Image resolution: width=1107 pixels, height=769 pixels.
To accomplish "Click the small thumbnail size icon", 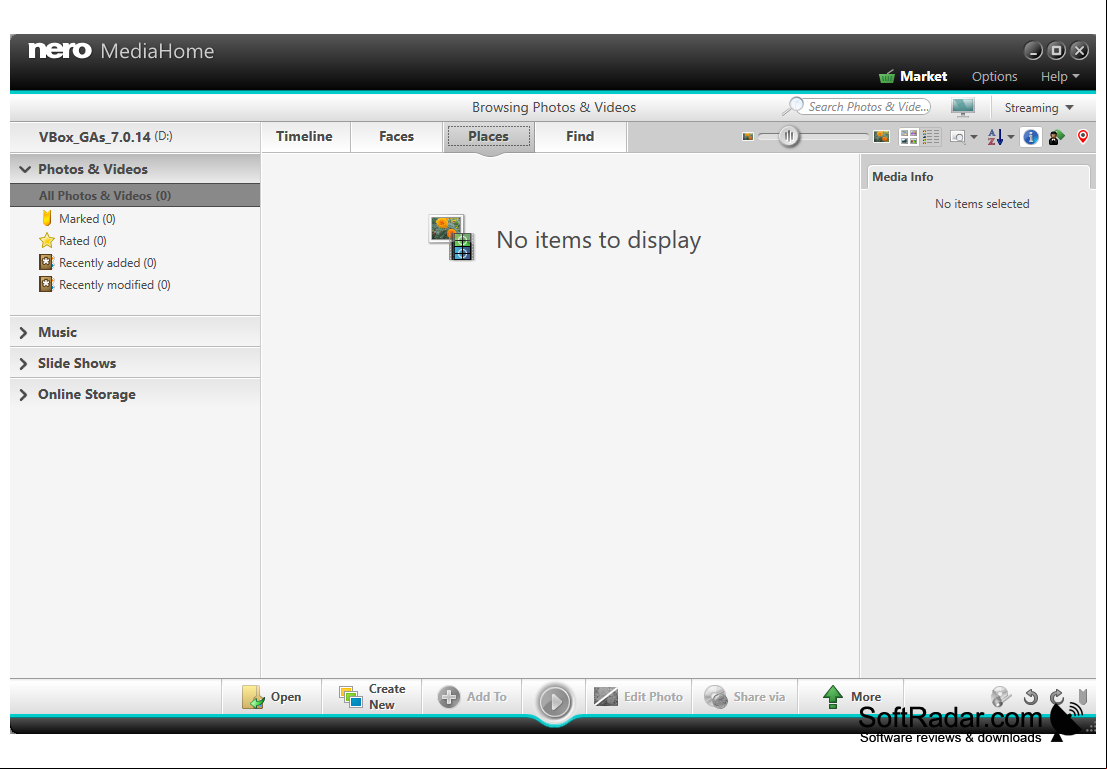I will pos(748,136).
